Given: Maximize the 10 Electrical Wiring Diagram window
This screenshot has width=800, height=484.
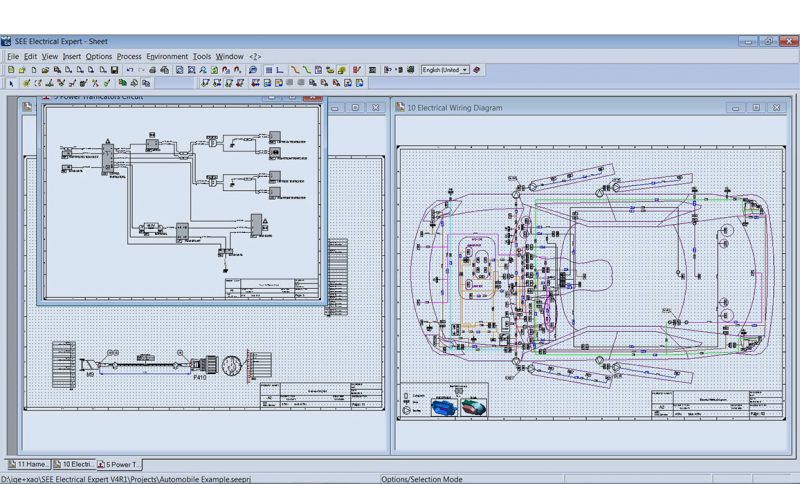Looking at the screenshot, I should pos(756,108).
